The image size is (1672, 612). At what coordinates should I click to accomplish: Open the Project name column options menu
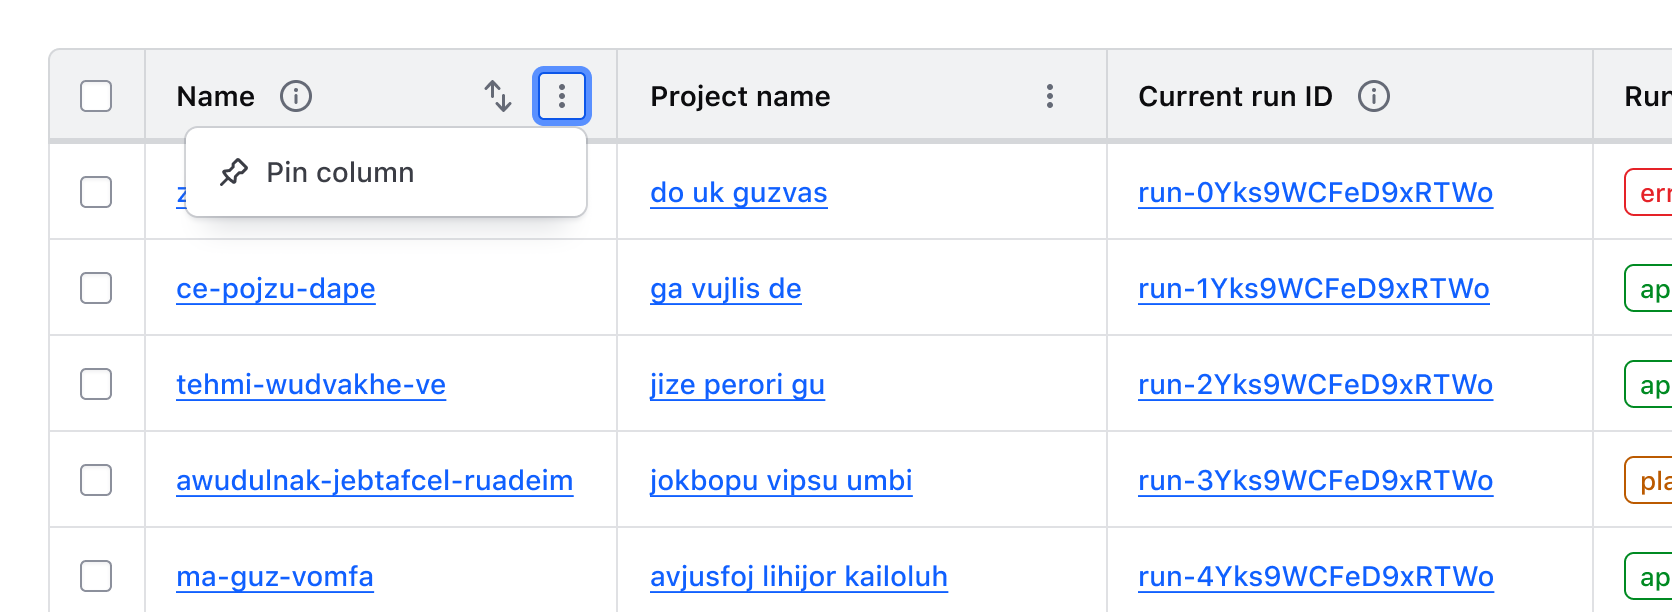1049,96
